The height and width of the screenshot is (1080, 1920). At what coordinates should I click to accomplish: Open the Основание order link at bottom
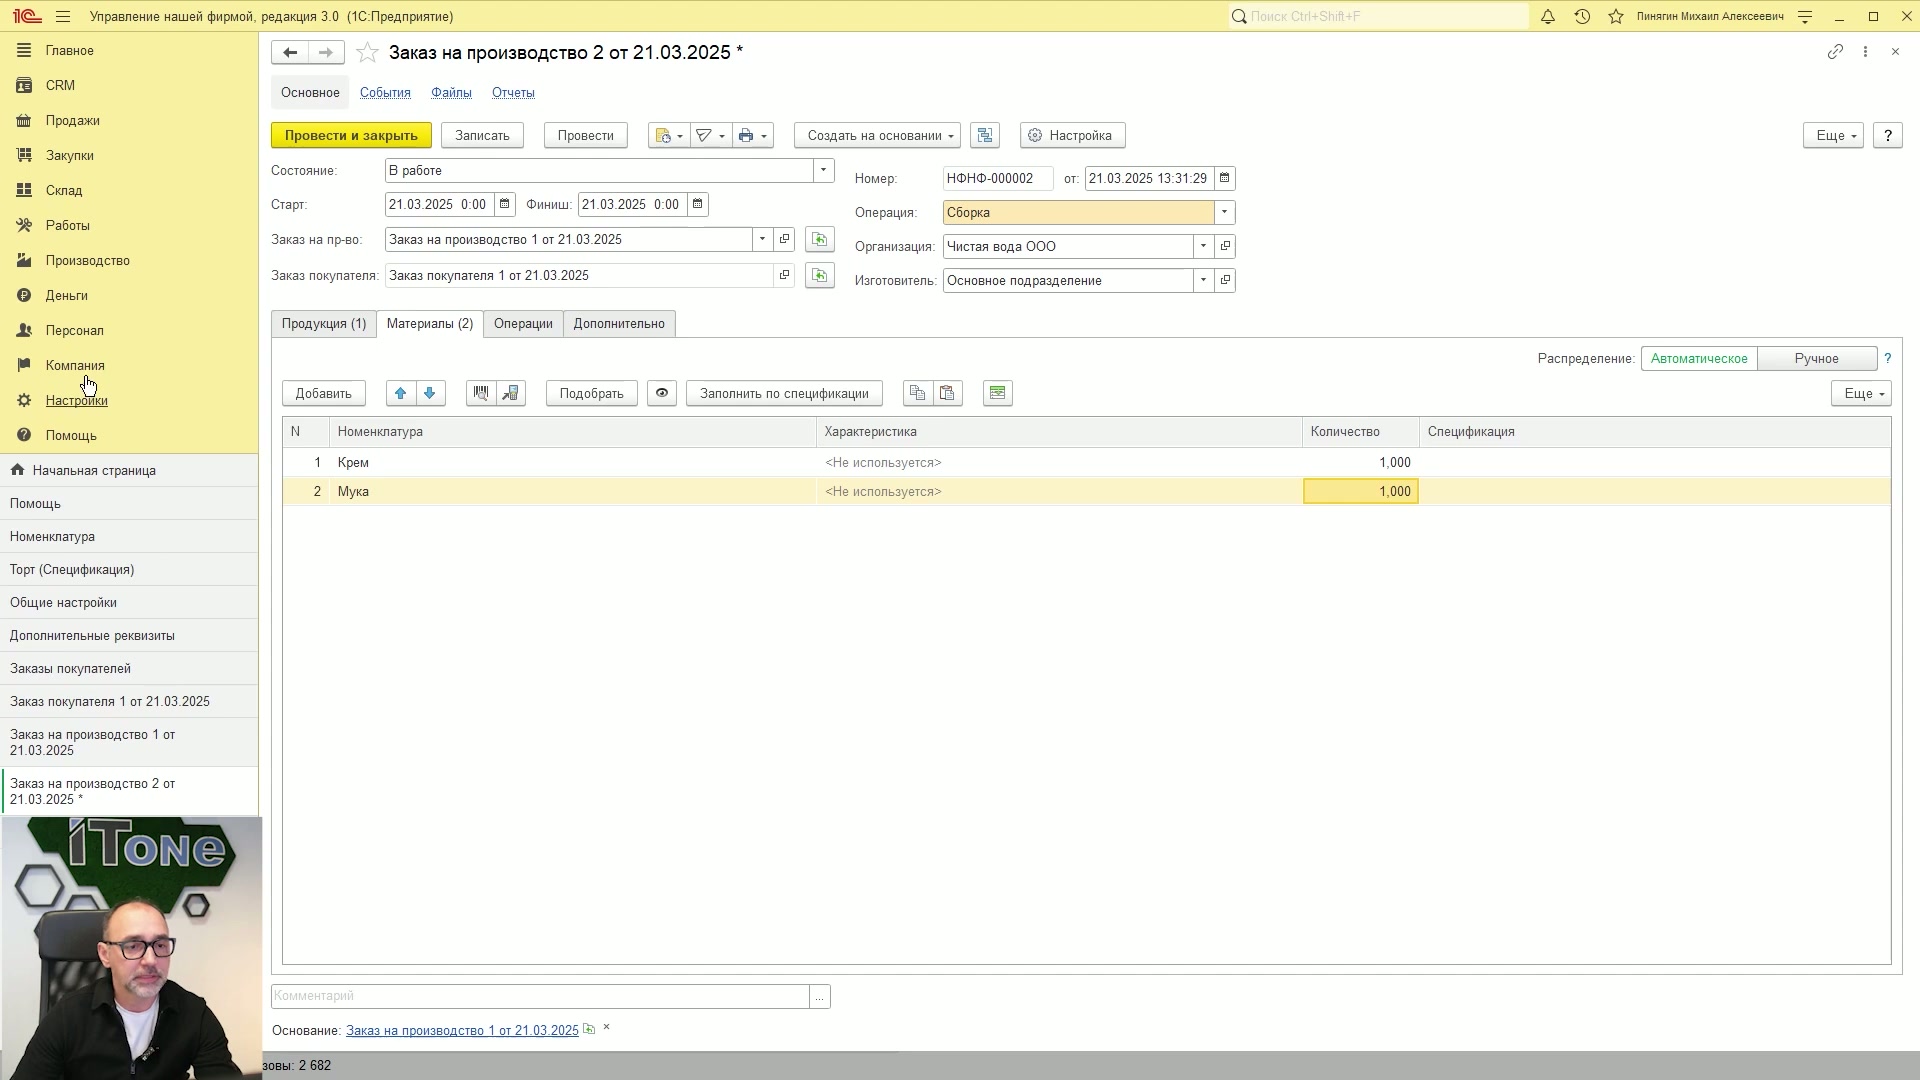462,1031
